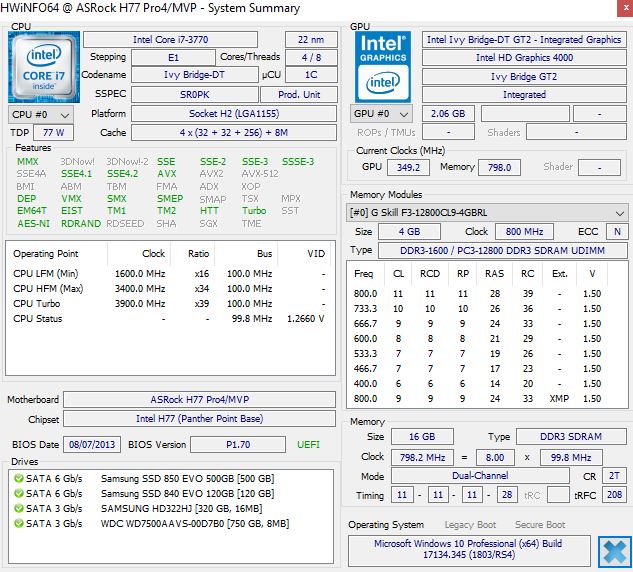Click the AES-NI feature label

point(34,224)
